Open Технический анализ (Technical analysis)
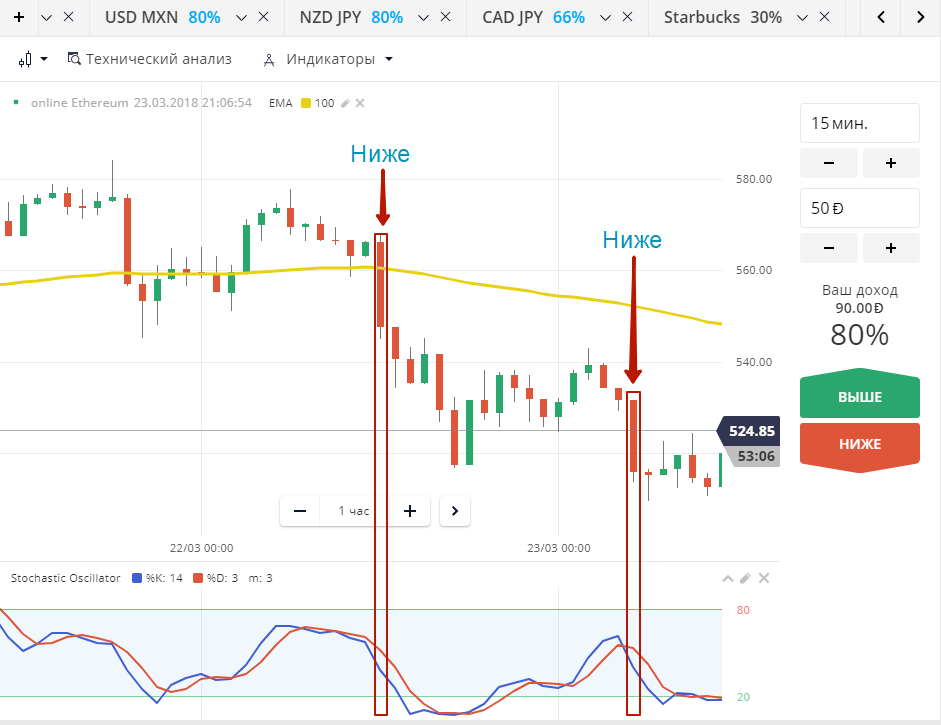 150,59
